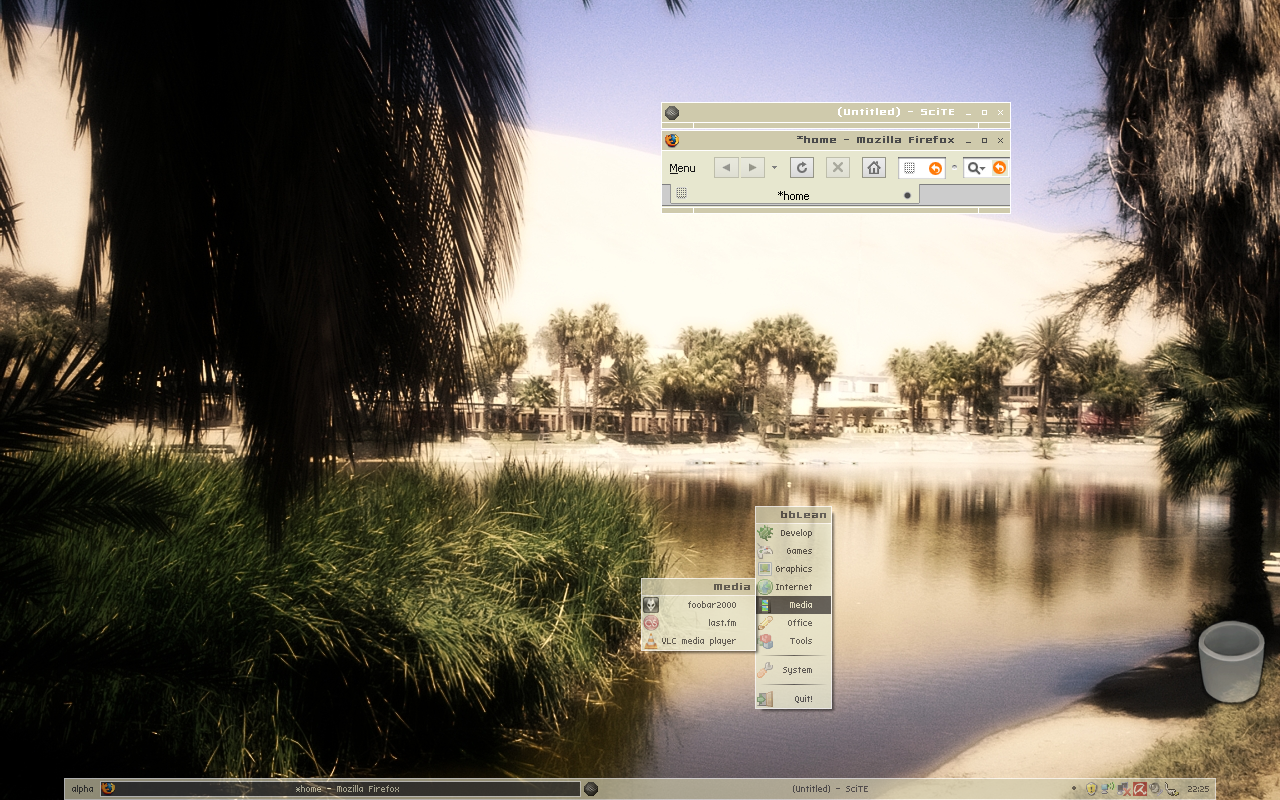Open the recycle bin on the desktop

(x=1231, y=662)
